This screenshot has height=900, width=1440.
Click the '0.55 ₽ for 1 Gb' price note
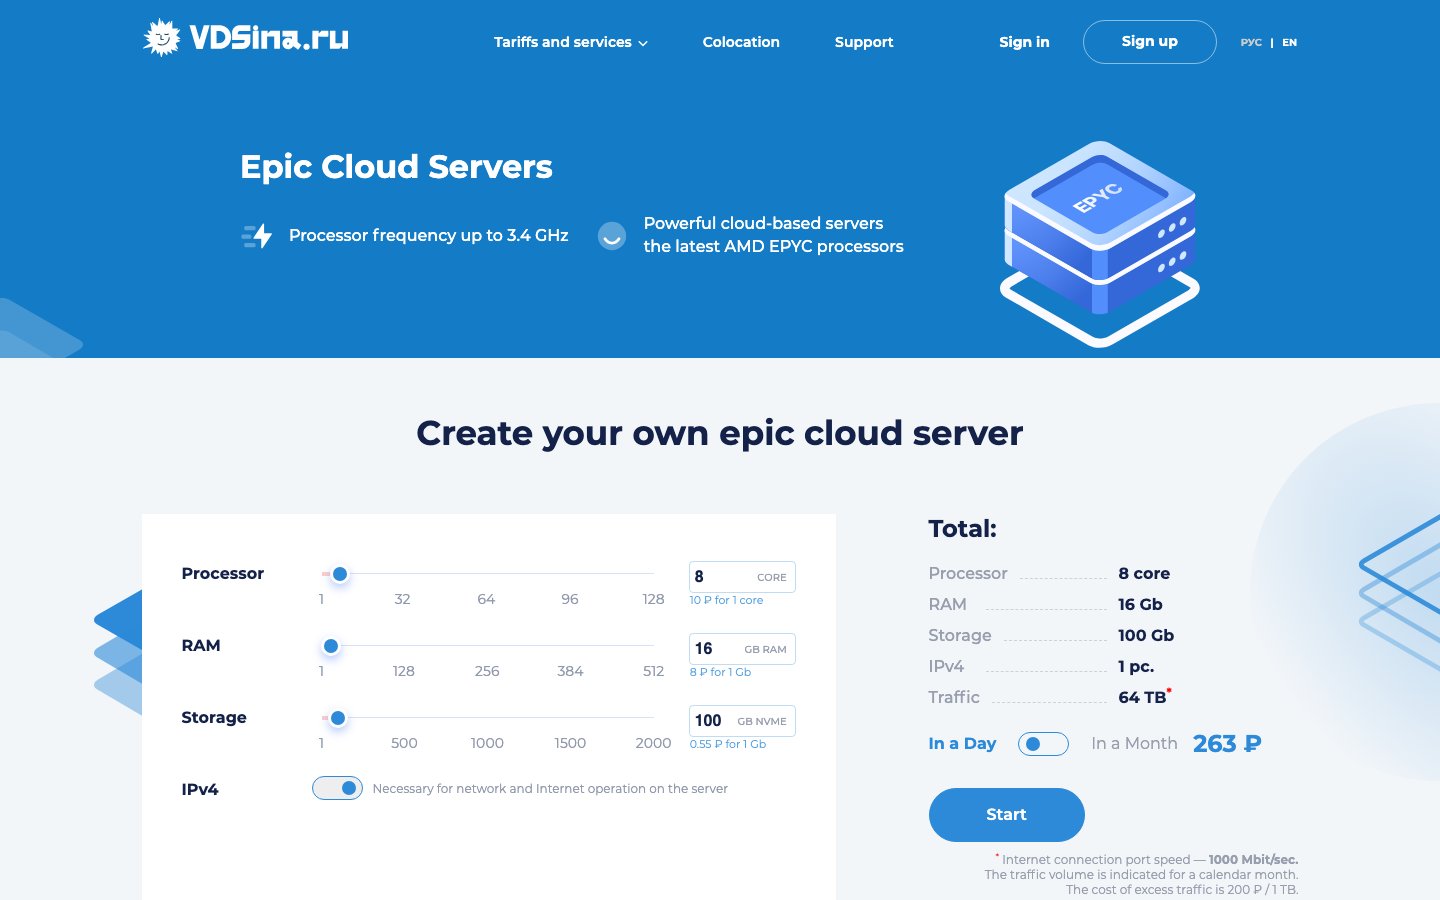point(728,744)
